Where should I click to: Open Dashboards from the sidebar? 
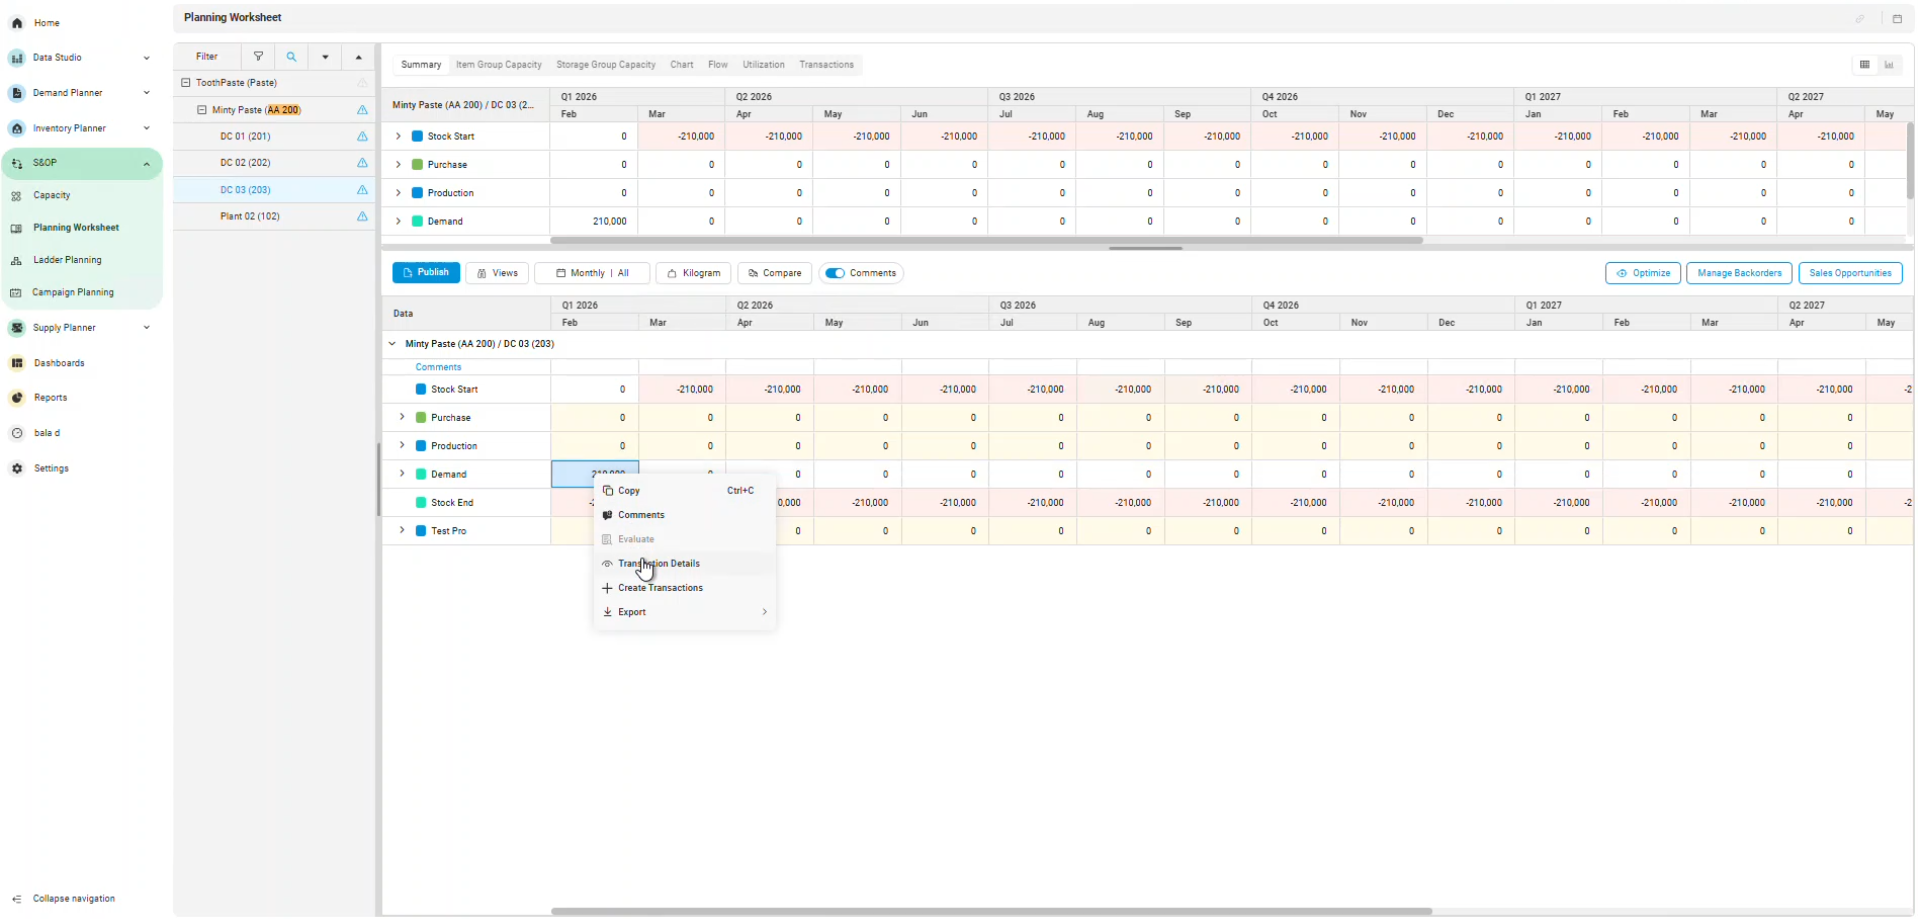coord(59,363)
